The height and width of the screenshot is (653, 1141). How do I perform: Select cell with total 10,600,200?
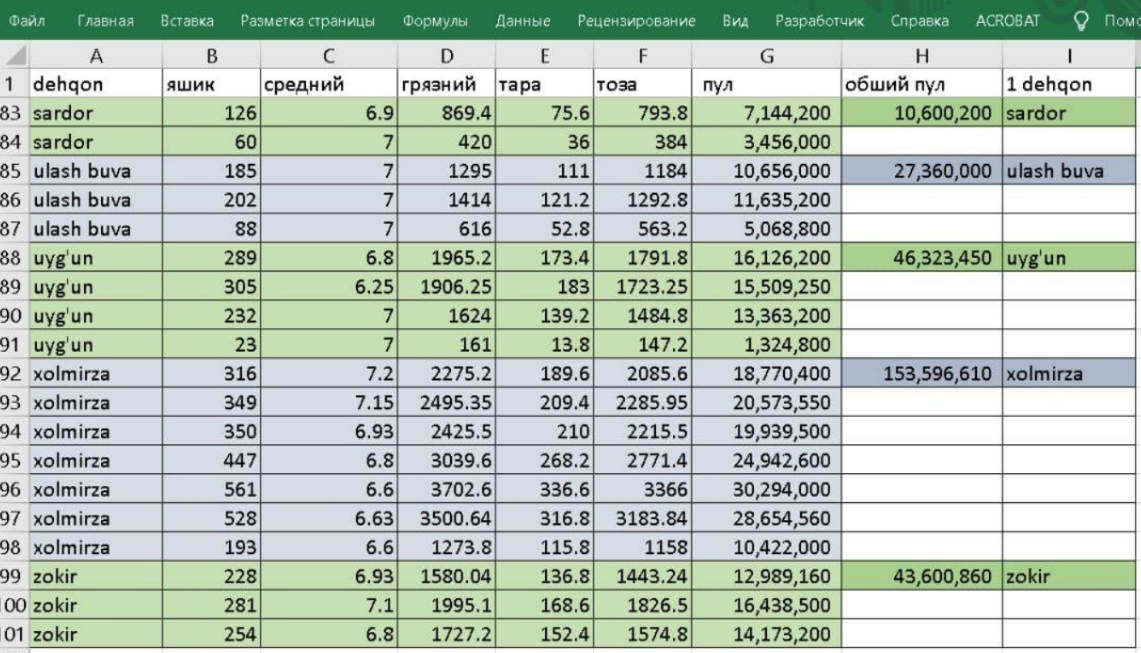click(x=922, y=113)
